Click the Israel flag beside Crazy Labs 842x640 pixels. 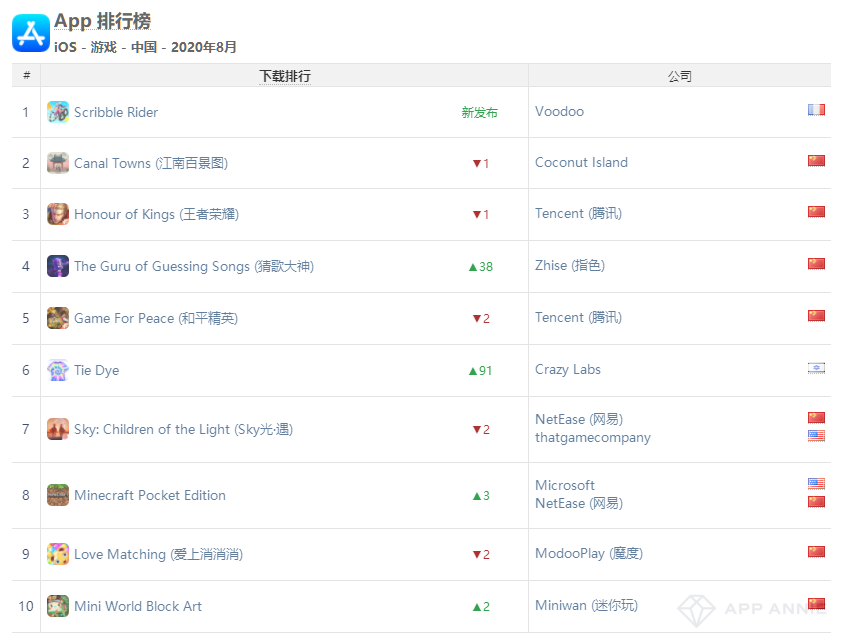tap(816, 368)
